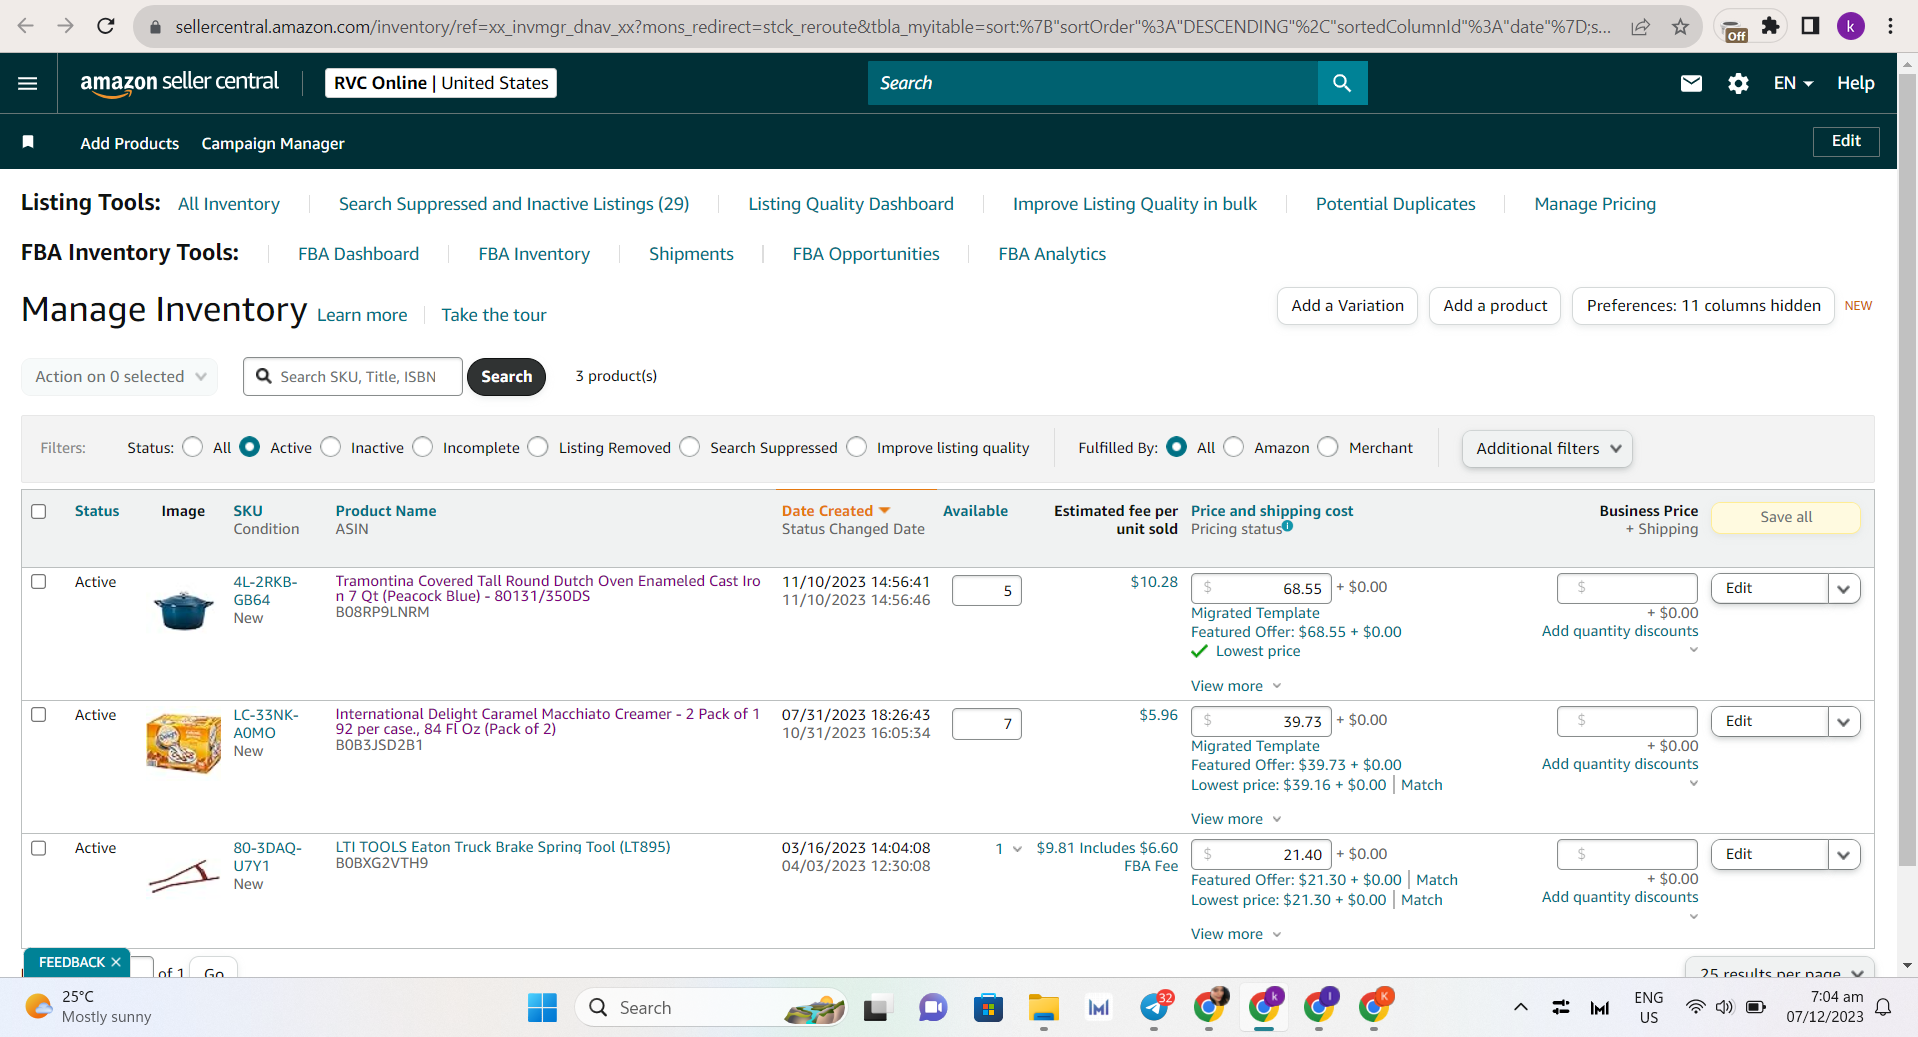Screen dimensions: 1918x1037
Task: Show hidden system tray icons
Action: pos(1521,1007)
